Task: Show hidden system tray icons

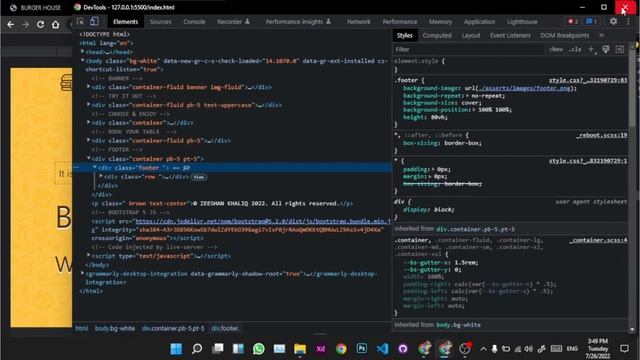Action: (x=483, y=349)
